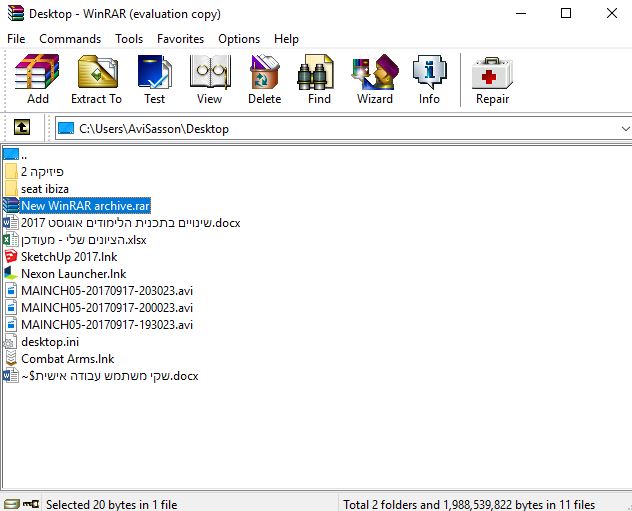Expand the address path dropdown arrow
The width and height of the screenshot is (632, 511).
click(x=625, y=129)
